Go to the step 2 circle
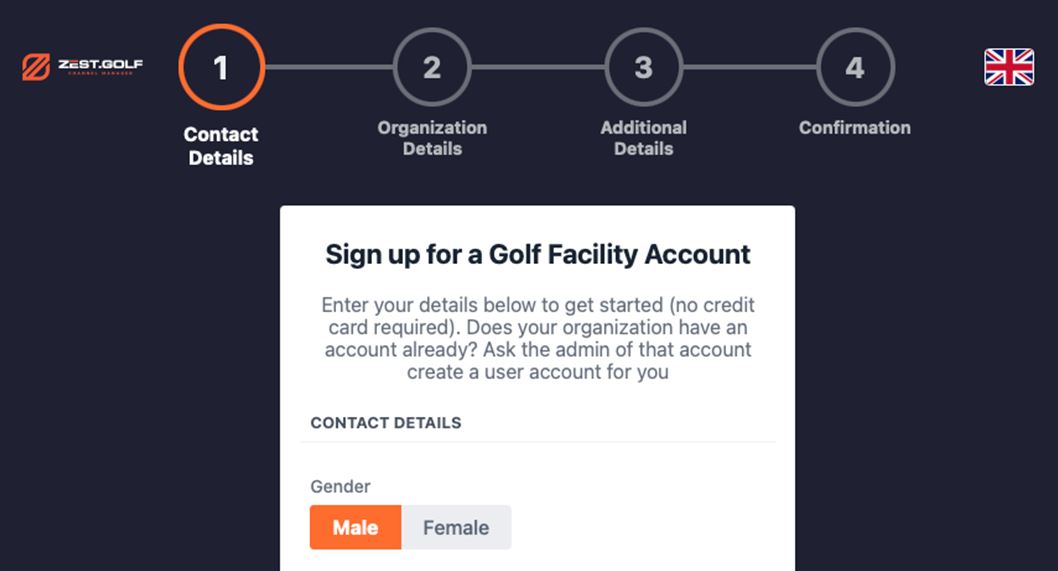The height and width of the screenshot is (571, 1058). pyautogui.click(x=432, y=67)
